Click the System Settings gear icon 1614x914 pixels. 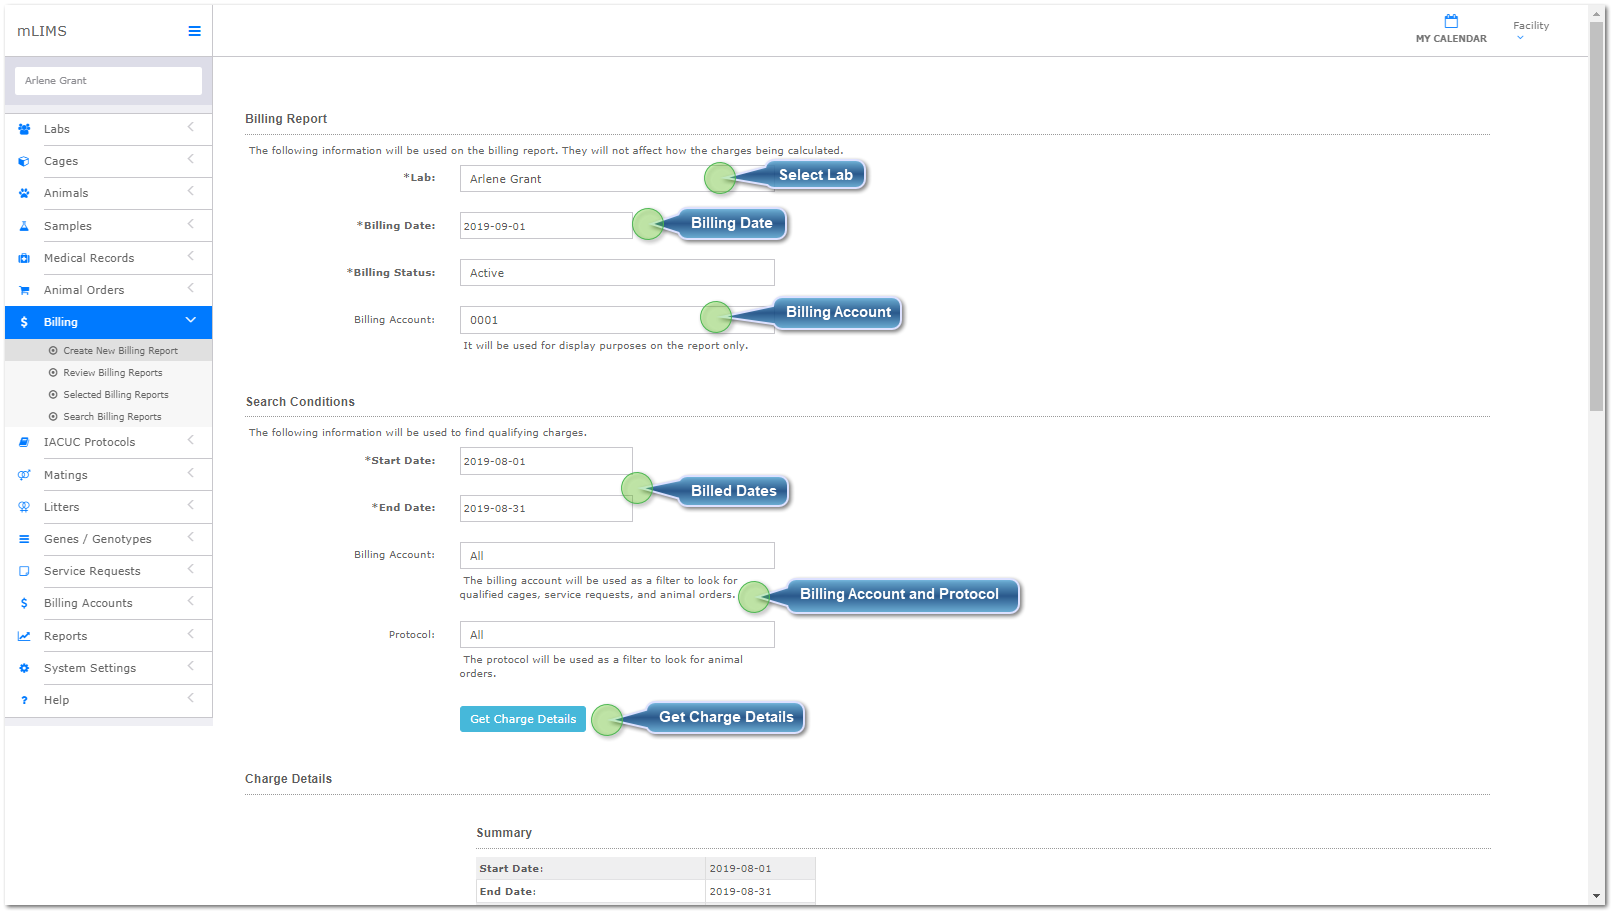pos(24,668)
